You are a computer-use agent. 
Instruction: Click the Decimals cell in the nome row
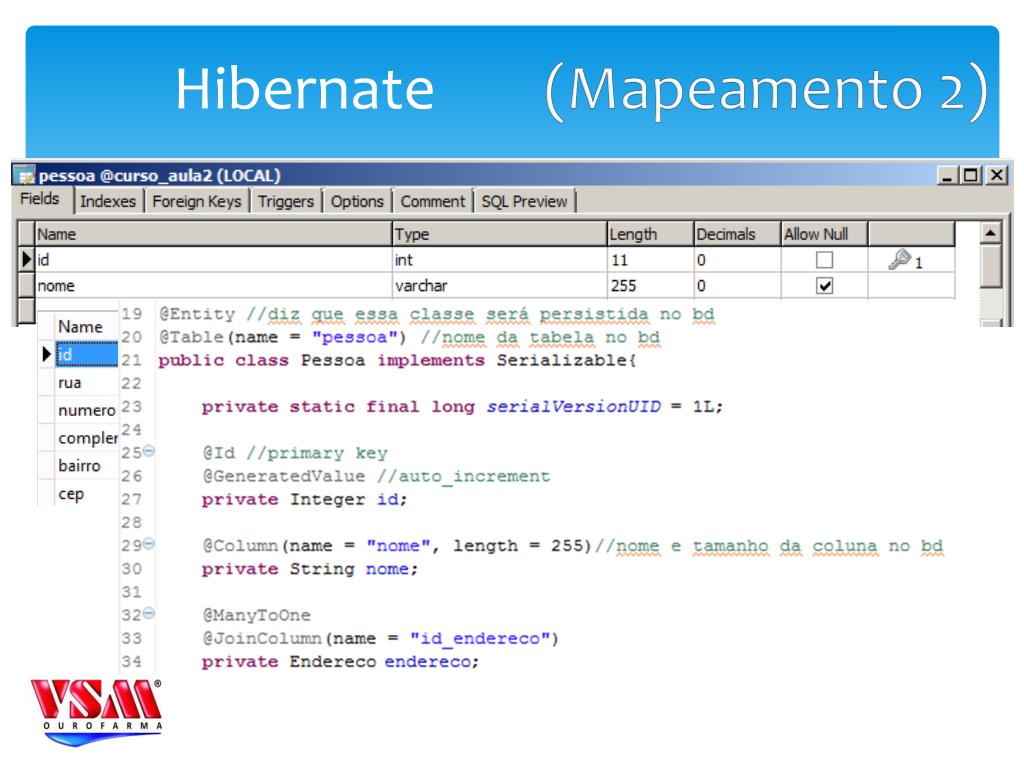pos(737,285)
